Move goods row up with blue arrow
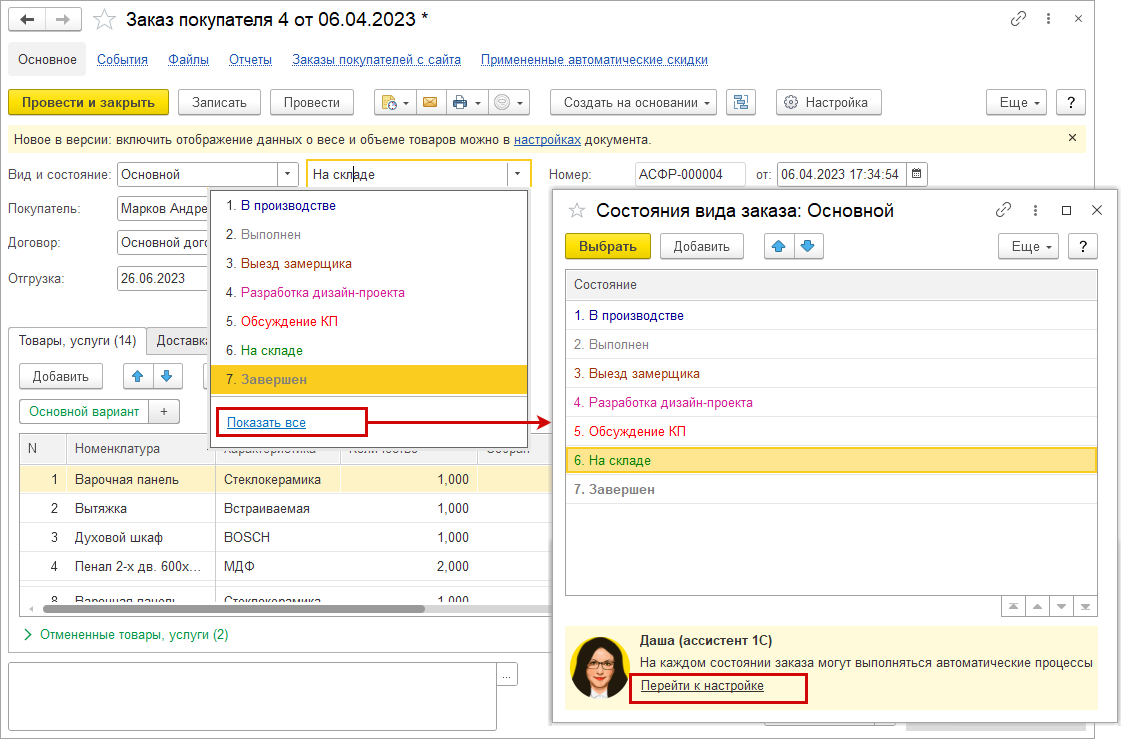 coord(138,376)
